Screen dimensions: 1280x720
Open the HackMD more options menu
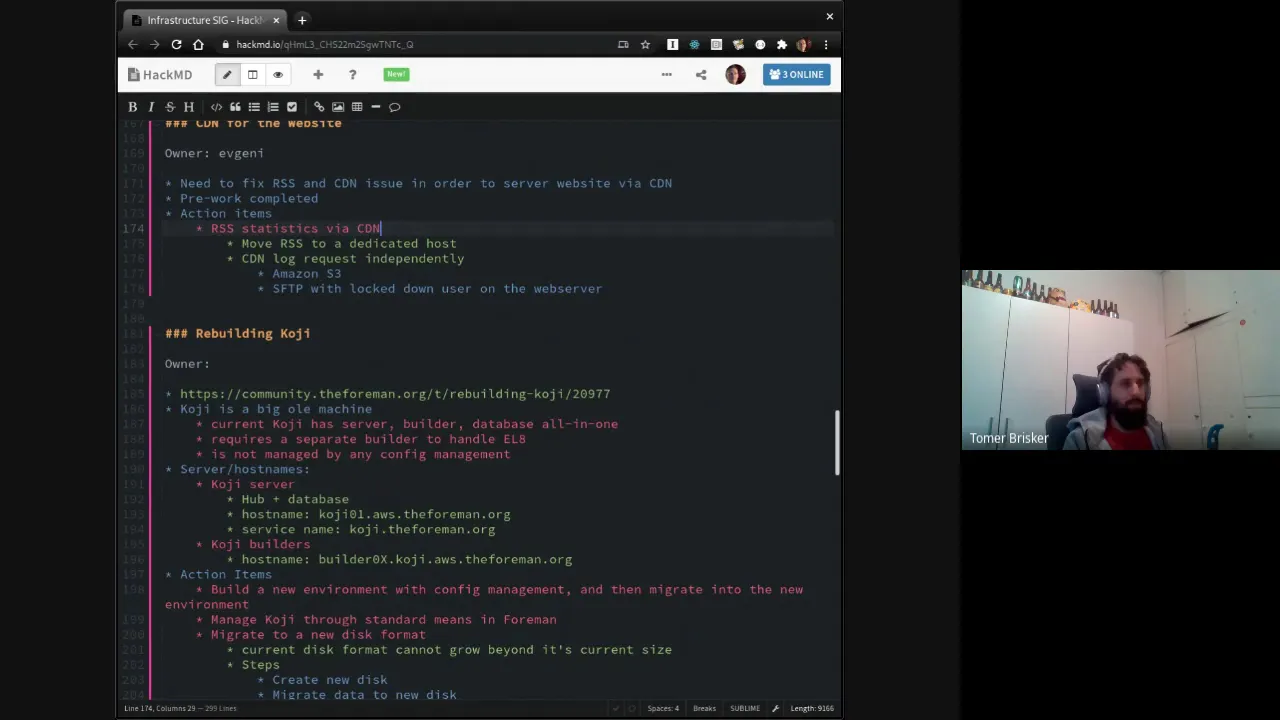pos(667,74)
